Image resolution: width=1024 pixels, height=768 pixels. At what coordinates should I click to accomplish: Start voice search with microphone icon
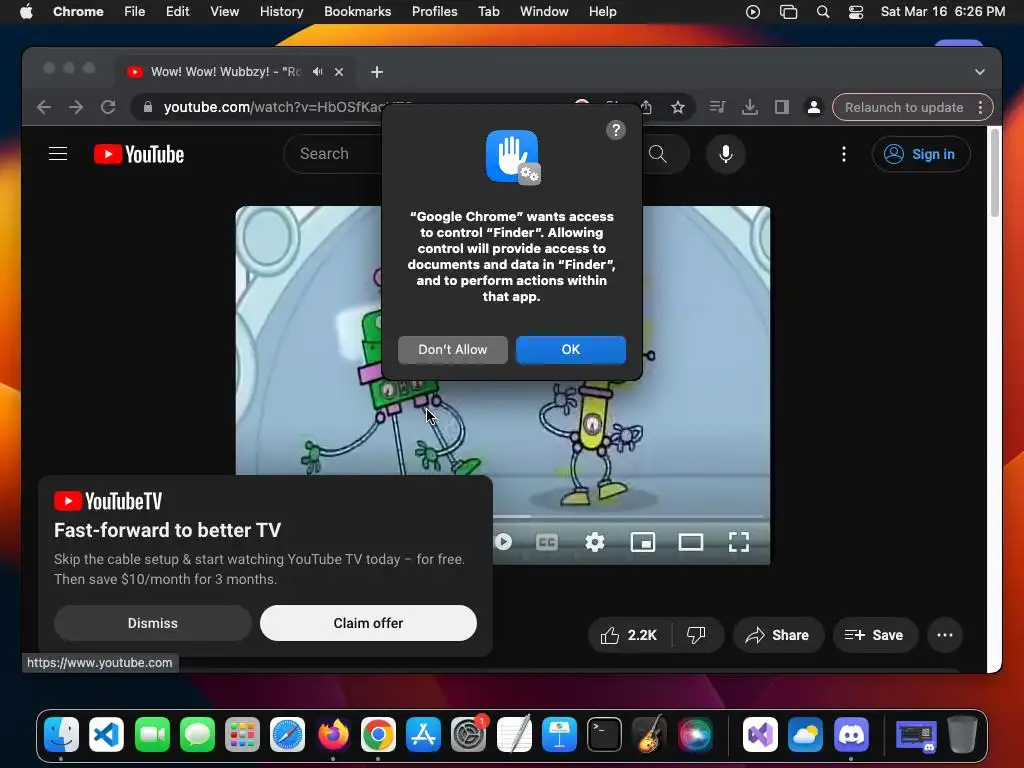click(726, 154)
